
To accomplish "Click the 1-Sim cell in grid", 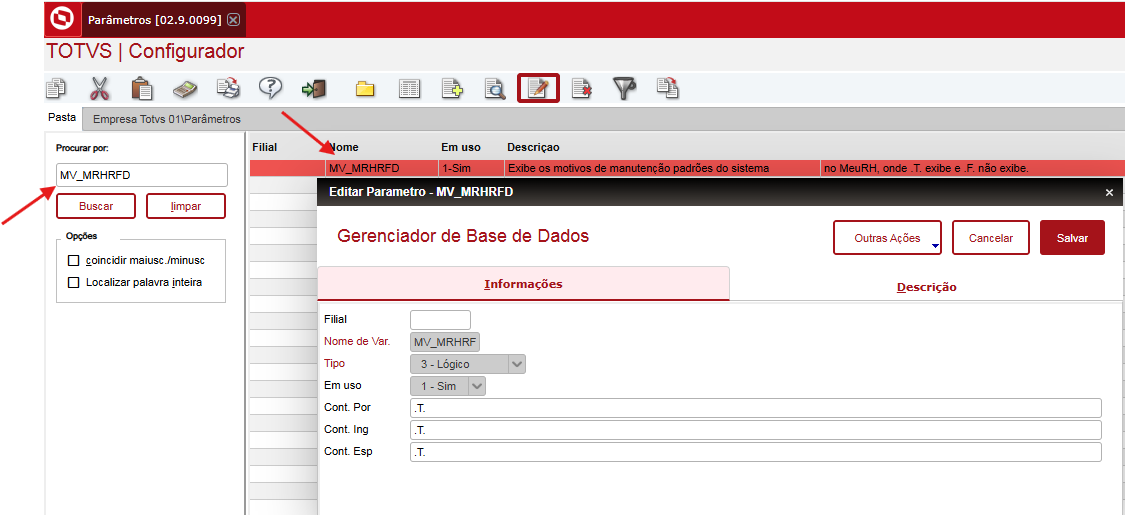I will 471,169.
